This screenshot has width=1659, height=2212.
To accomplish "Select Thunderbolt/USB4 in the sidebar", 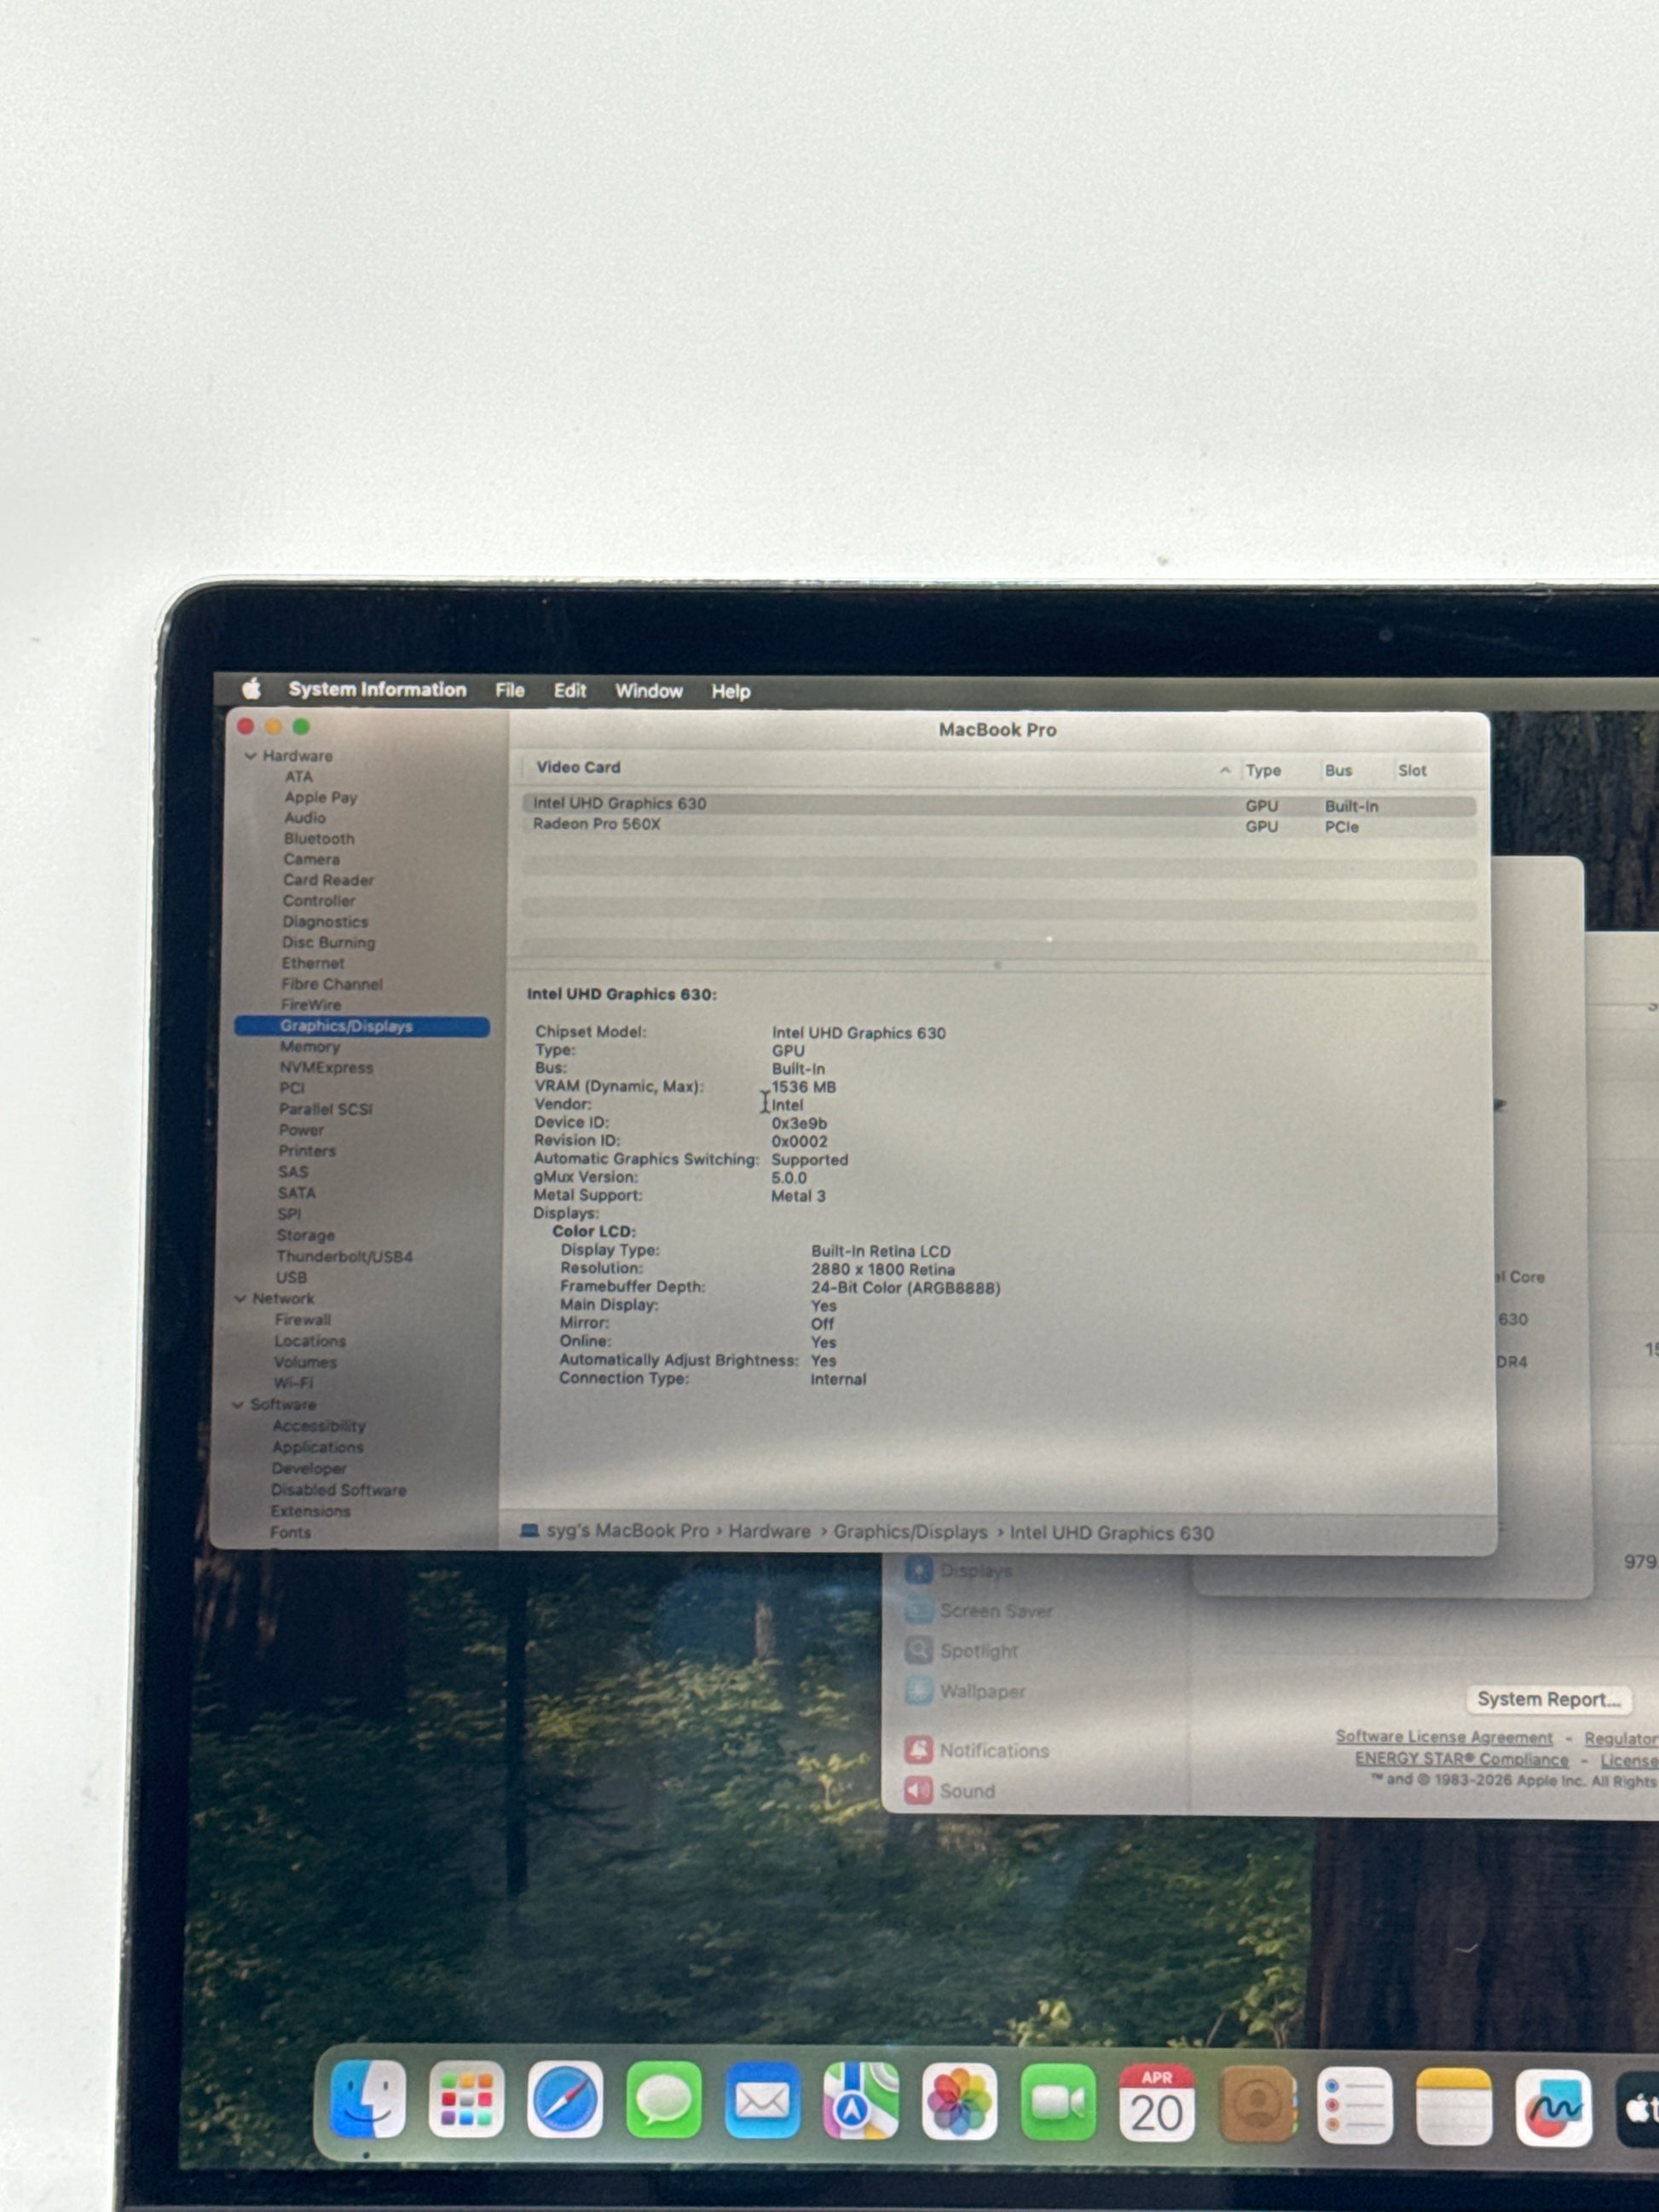I will [x=344, y=1256].
